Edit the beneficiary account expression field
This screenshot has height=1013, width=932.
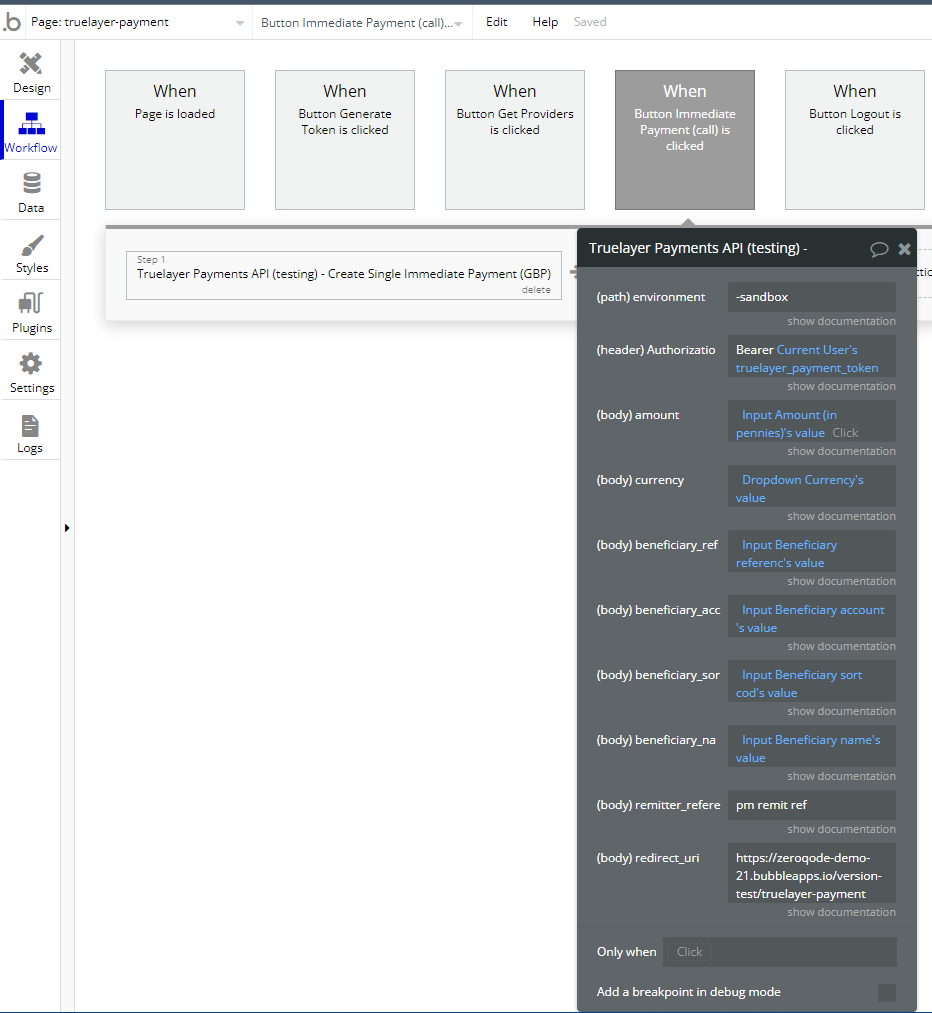pyautogui.click(x=812, y=616)
